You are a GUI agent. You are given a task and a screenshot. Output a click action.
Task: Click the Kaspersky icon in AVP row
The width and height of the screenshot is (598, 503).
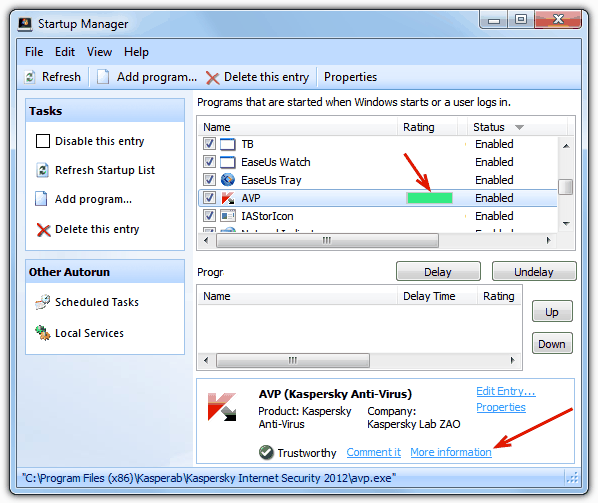point(228,198)
